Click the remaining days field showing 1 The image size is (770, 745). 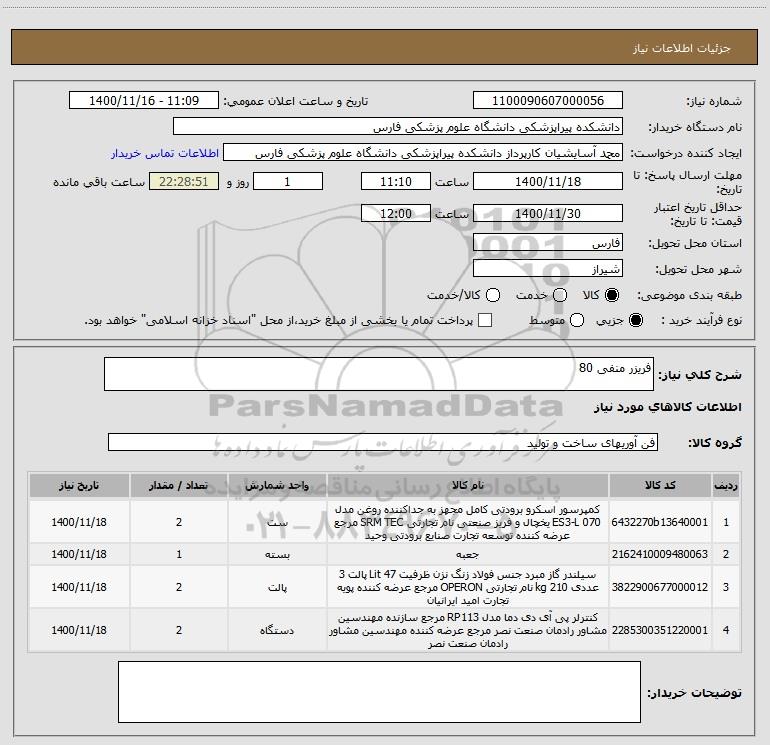tap(288, 181)
